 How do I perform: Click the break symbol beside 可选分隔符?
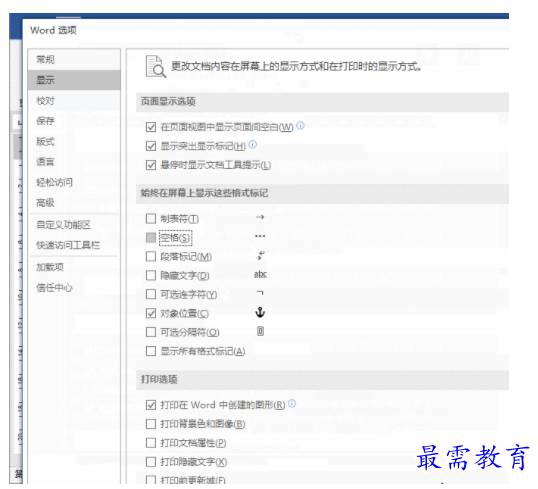(x=260, y=331)
